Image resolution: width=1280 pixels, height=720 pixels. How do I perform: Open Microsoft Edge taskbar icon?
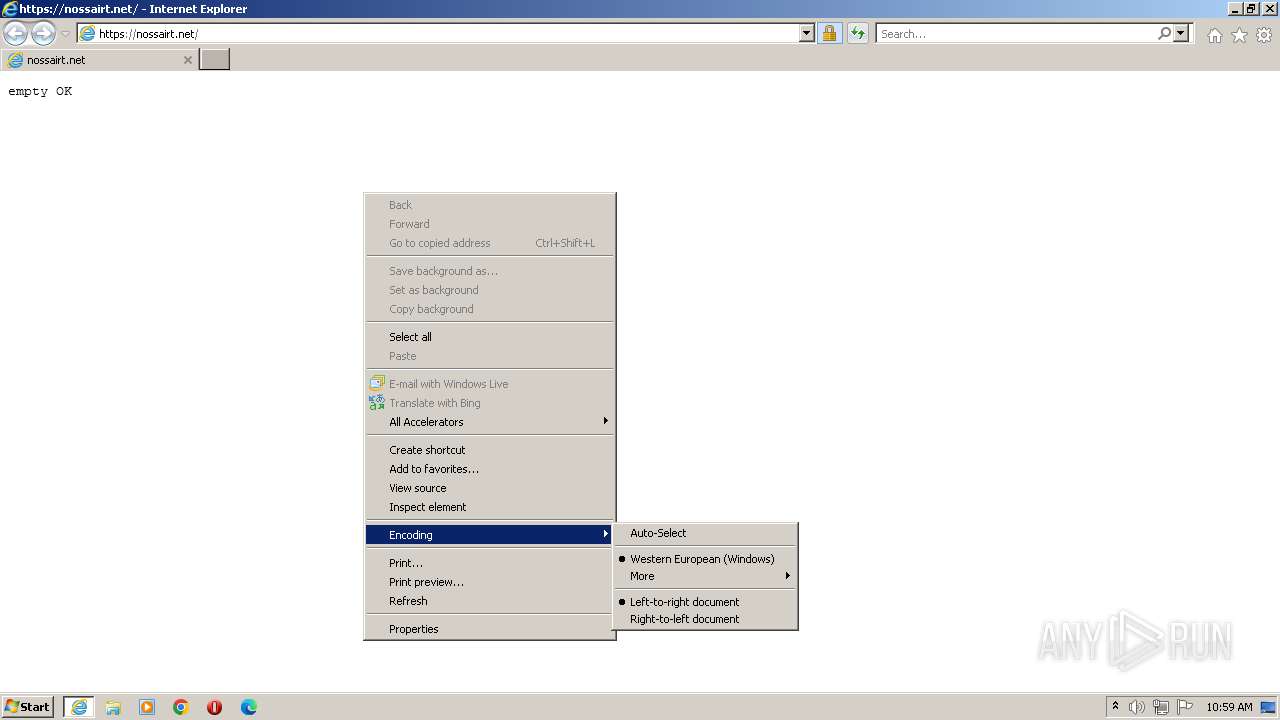tap(249, 707)
